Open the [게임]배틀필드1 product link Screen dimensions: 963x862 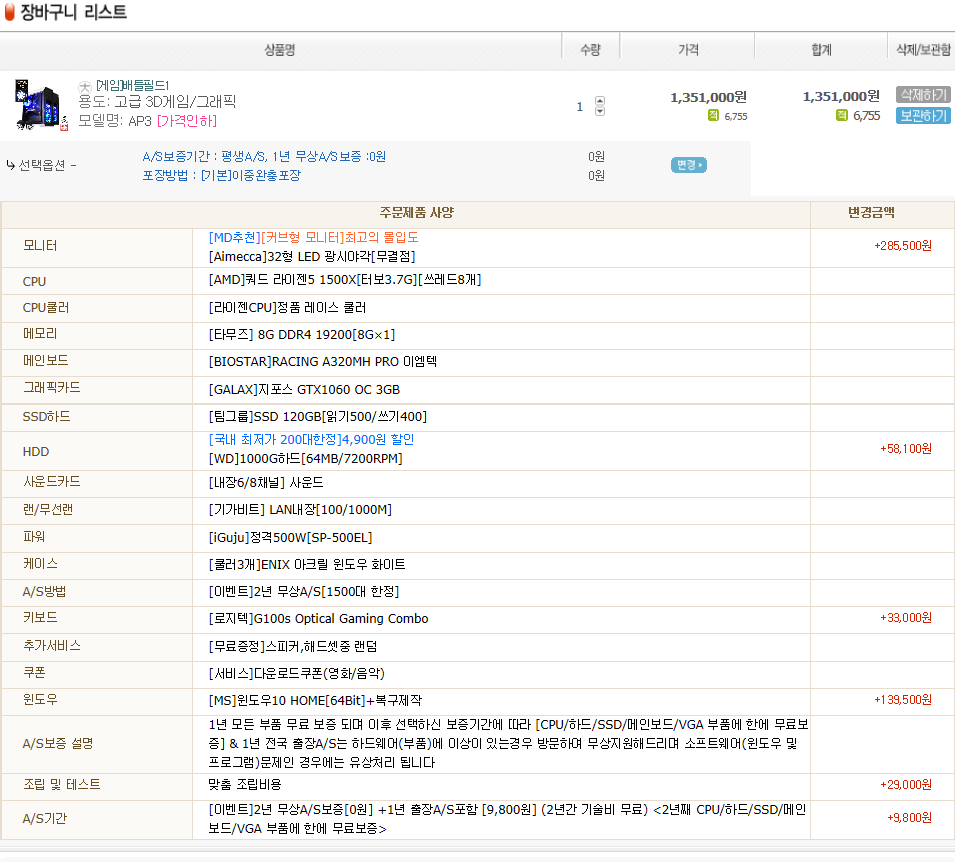click(x=133, y=85)
